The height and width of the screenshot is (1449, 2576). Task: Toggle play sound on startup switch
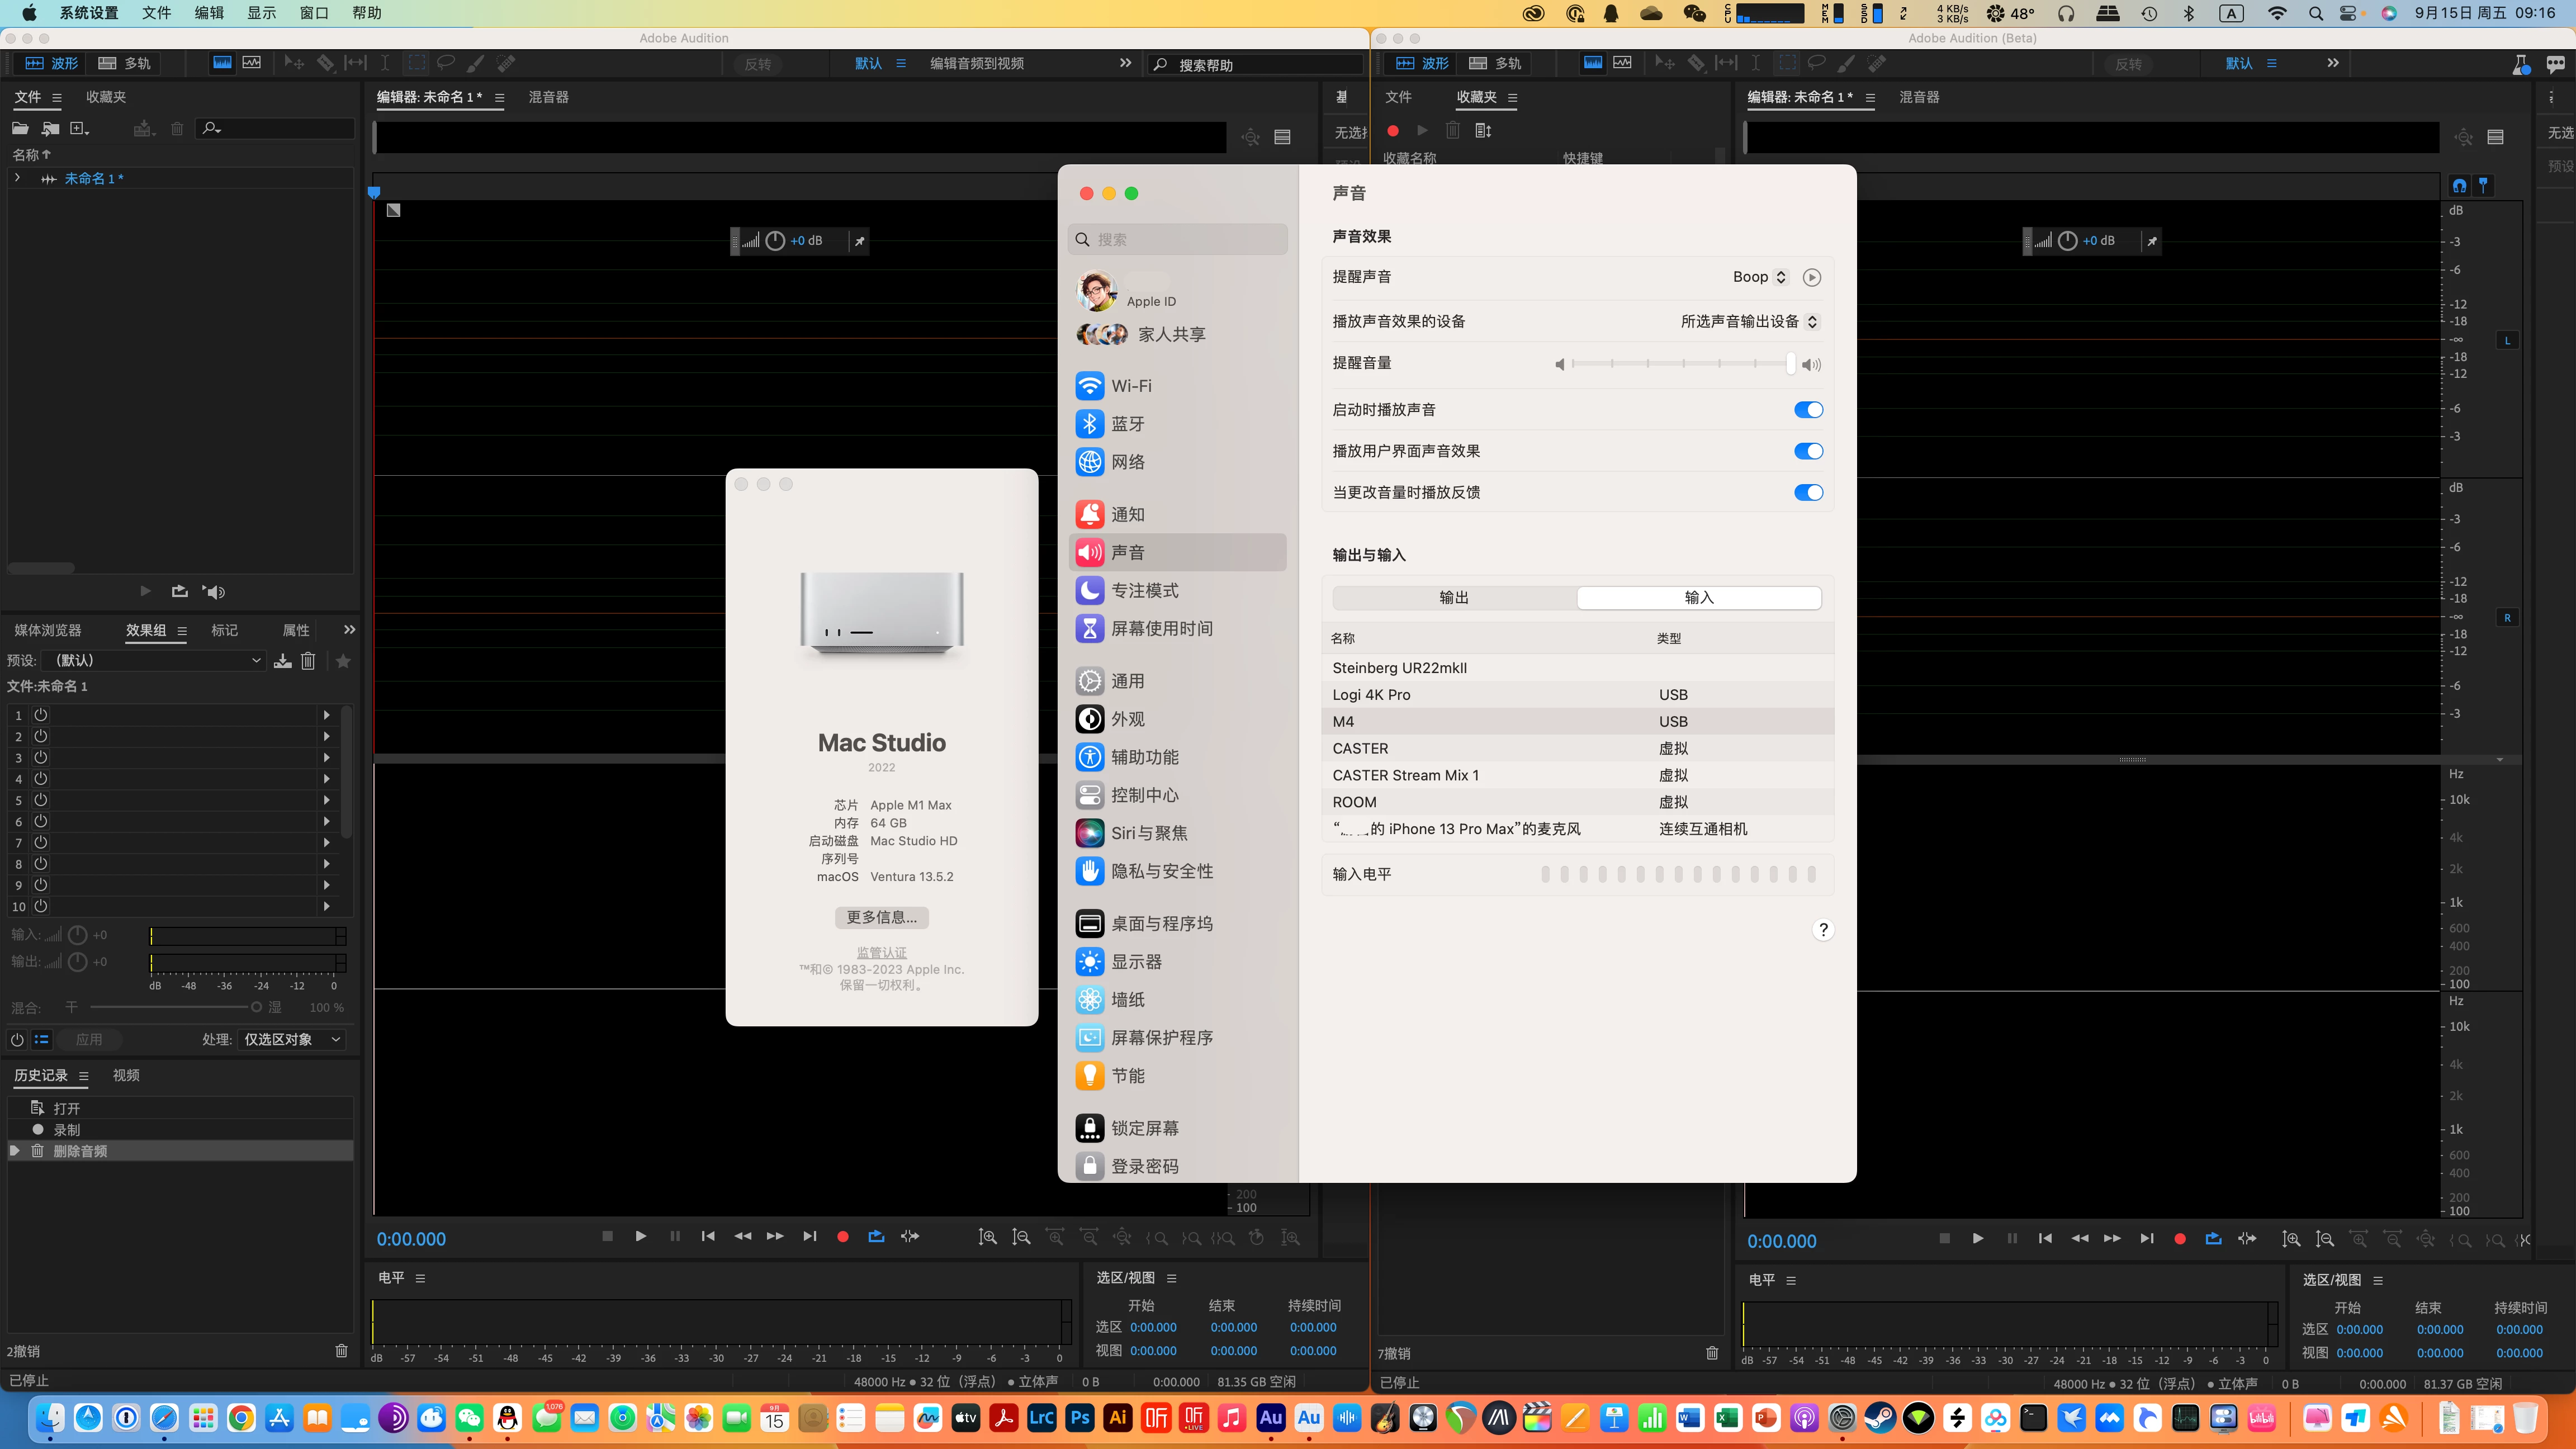[x=1808, y=410]
